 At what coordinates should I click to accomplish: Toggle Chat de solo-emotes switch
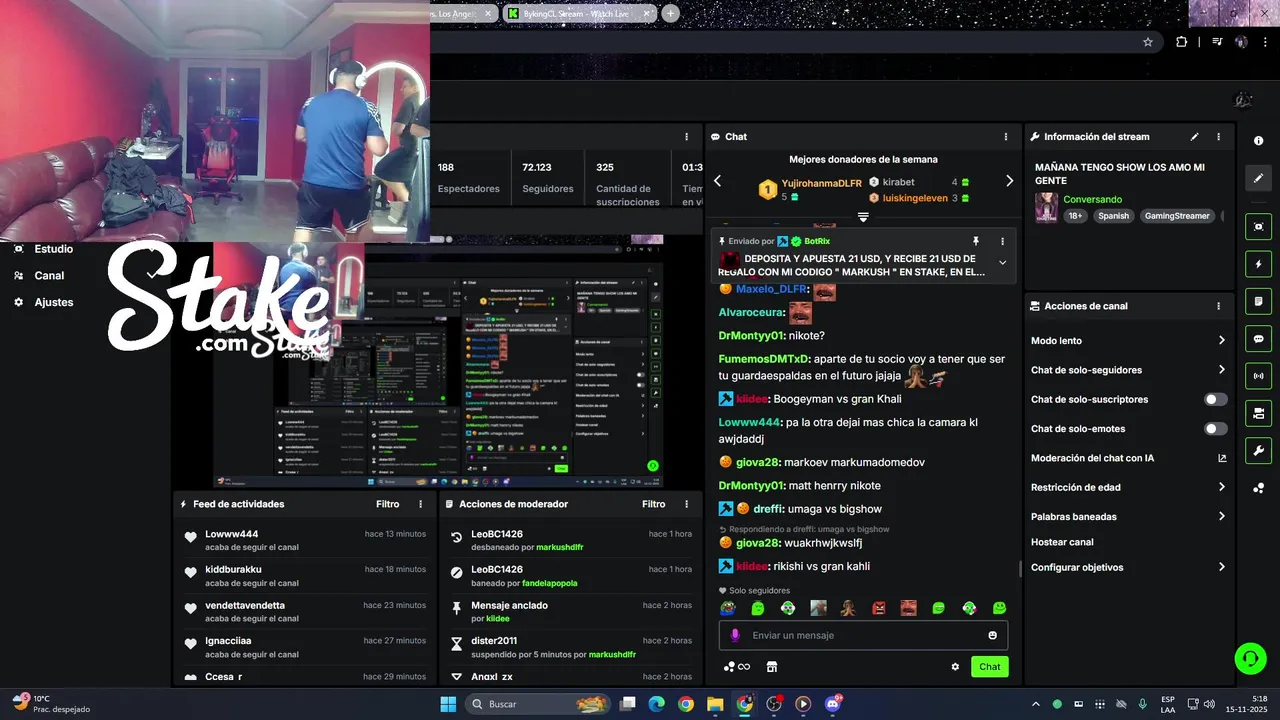click(1215, 429)
